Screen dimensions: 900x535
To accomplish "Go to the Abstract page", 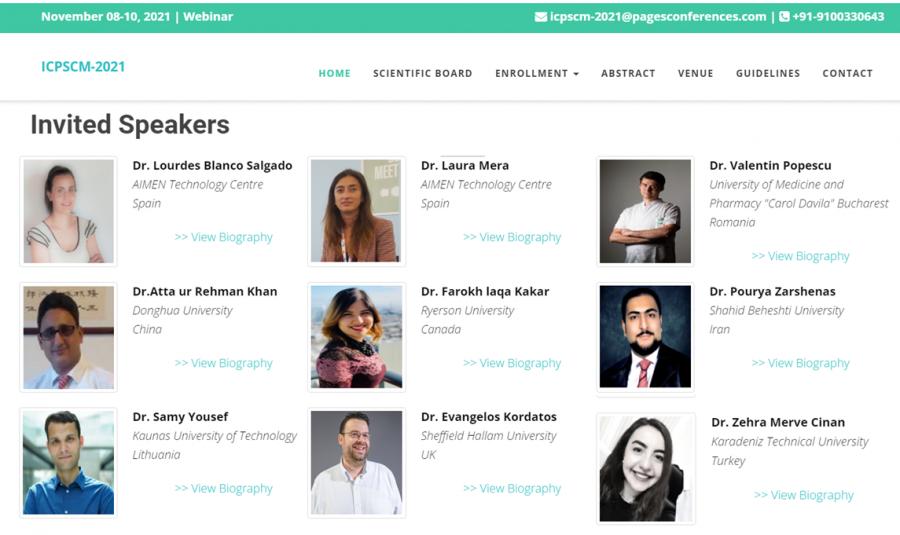I will click(628, 73).
